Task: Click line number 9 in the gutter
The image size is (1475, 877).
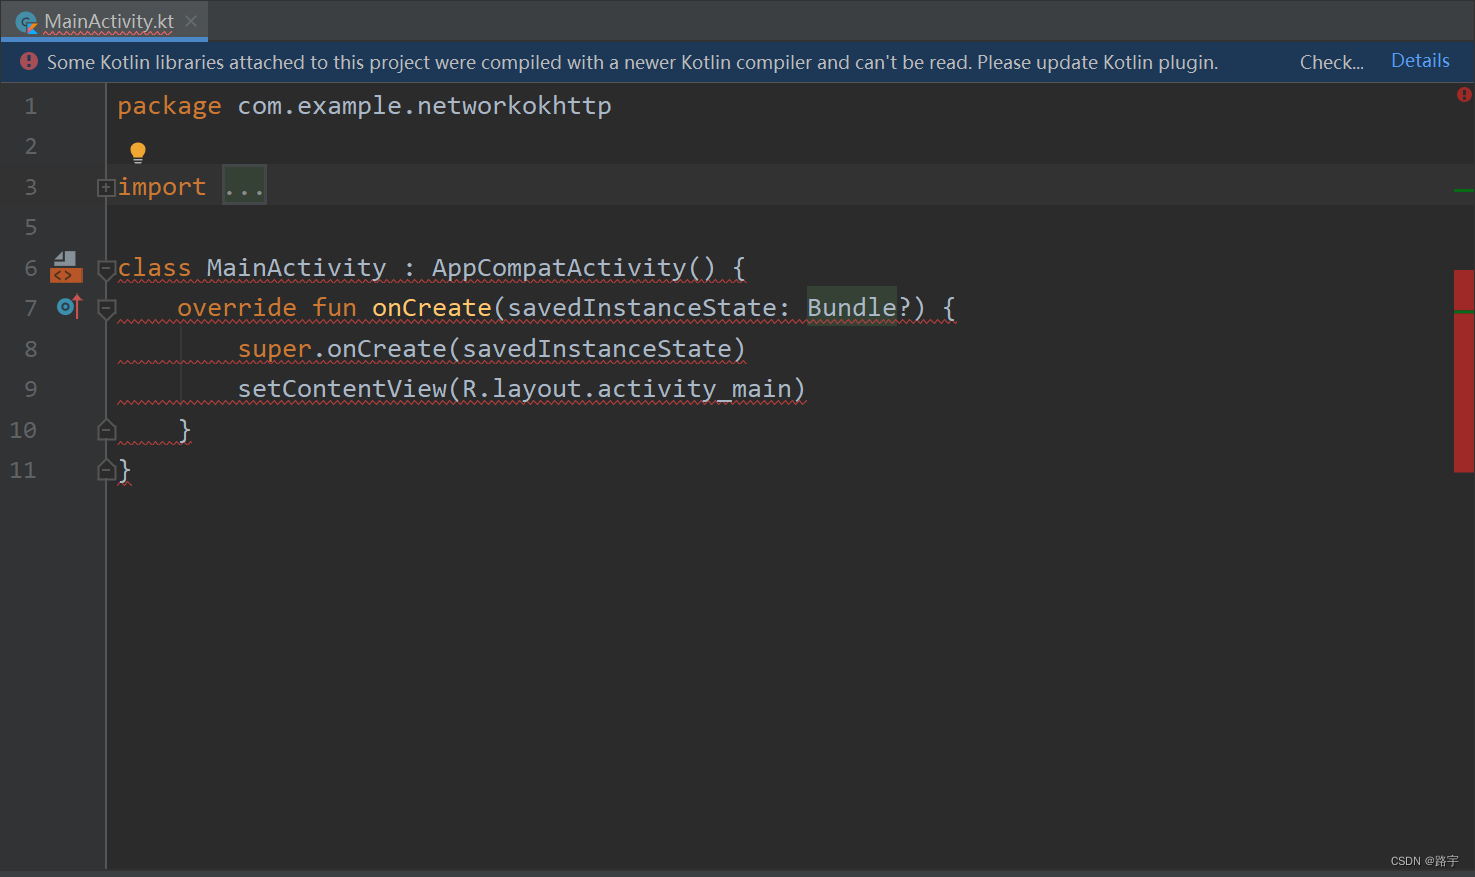Action: pyautogui.click(x=31, y=389)
